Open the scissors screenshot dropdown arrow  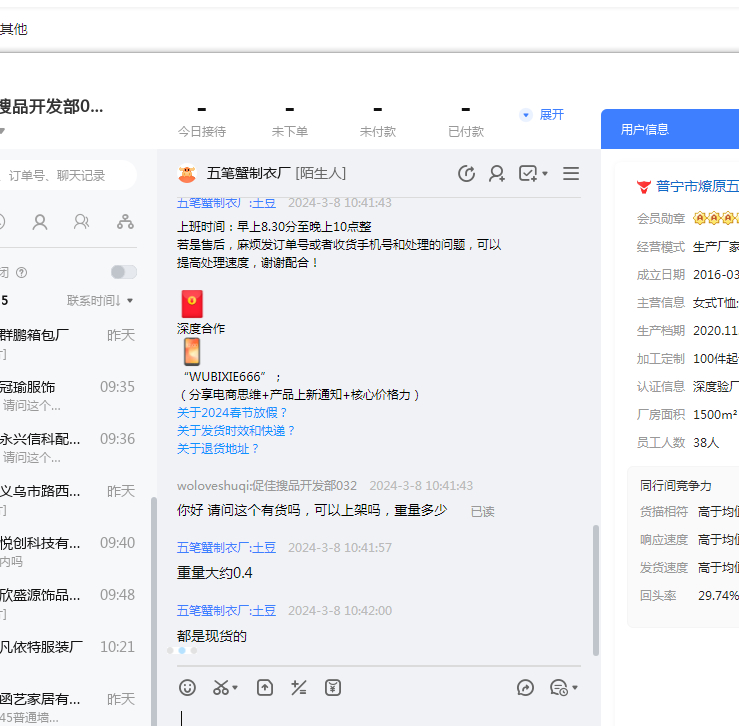click(x=235, y=688)
